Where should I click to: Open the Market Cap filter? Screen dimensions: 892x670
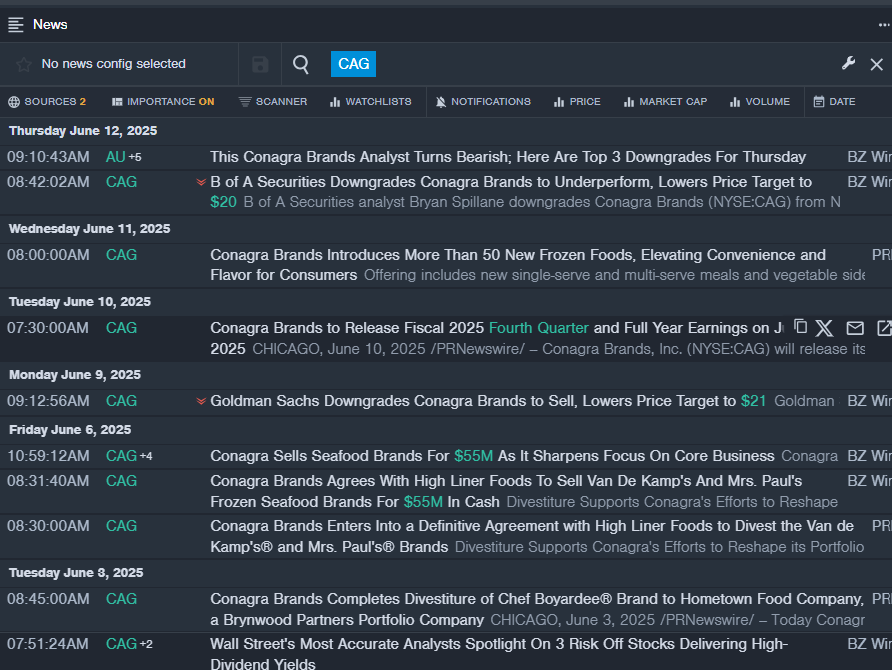665,102
